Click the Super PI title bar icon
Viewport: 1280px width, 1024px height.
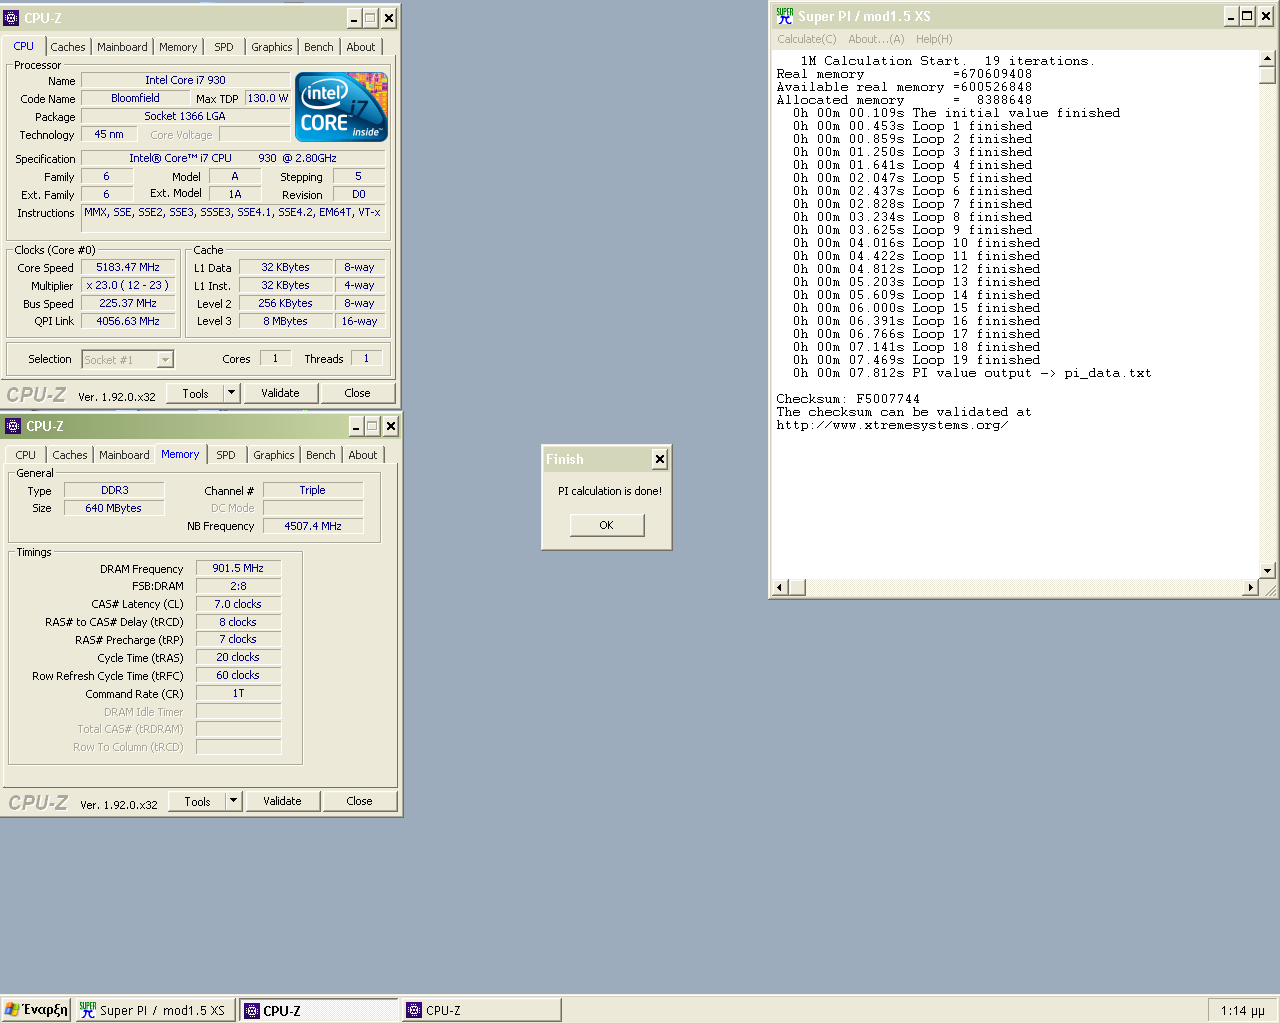pos(785,16)
